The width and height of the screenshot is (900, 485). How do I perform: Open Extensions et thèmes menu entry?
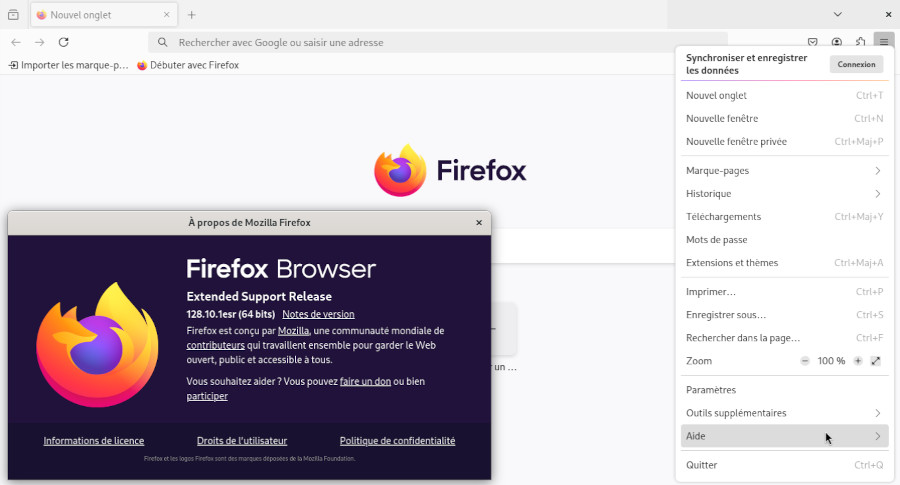tap(785, 262)
